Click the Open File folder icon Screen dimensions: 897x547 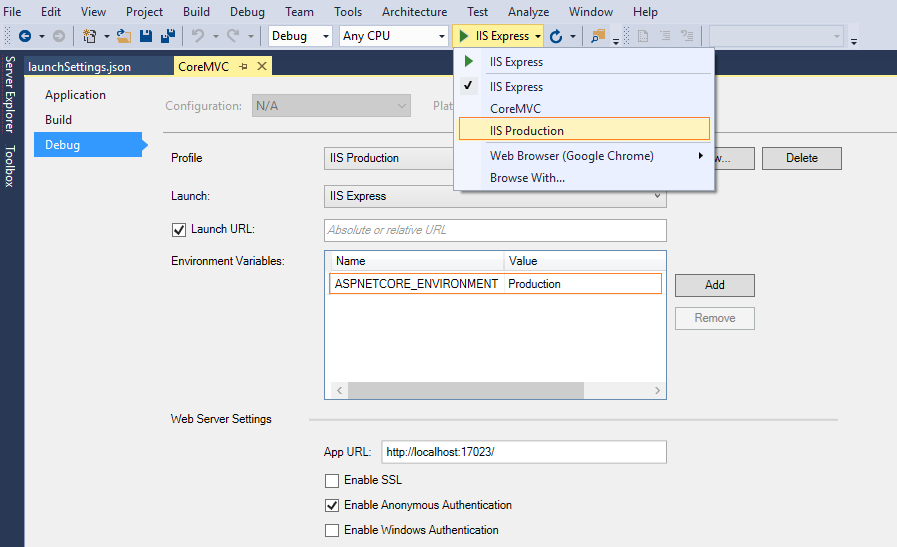pos(124,36)
